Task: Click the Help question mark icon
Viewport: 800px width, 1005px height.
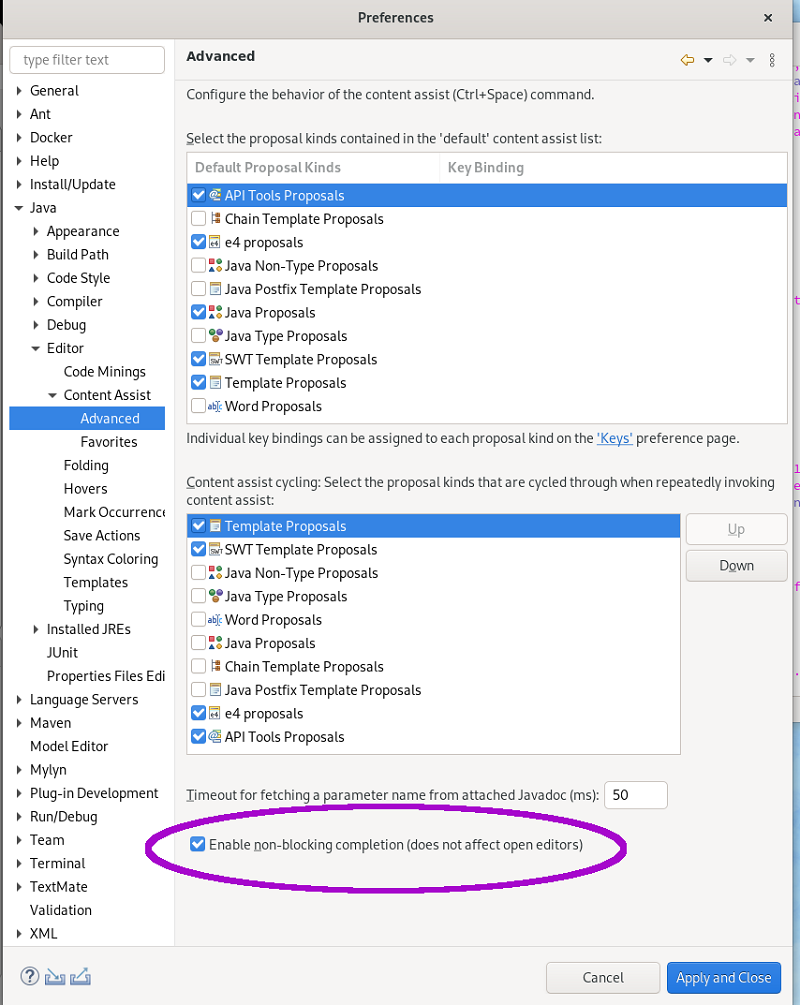Action: [x=29, y=976]
